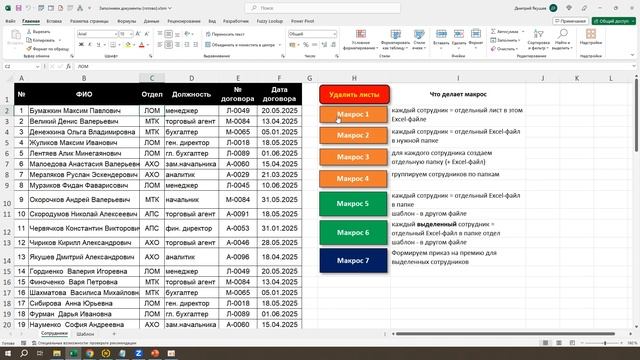Toggle underline (Ч) formatting
Viewport: 640px width, 360px height.
pos(98,44)
